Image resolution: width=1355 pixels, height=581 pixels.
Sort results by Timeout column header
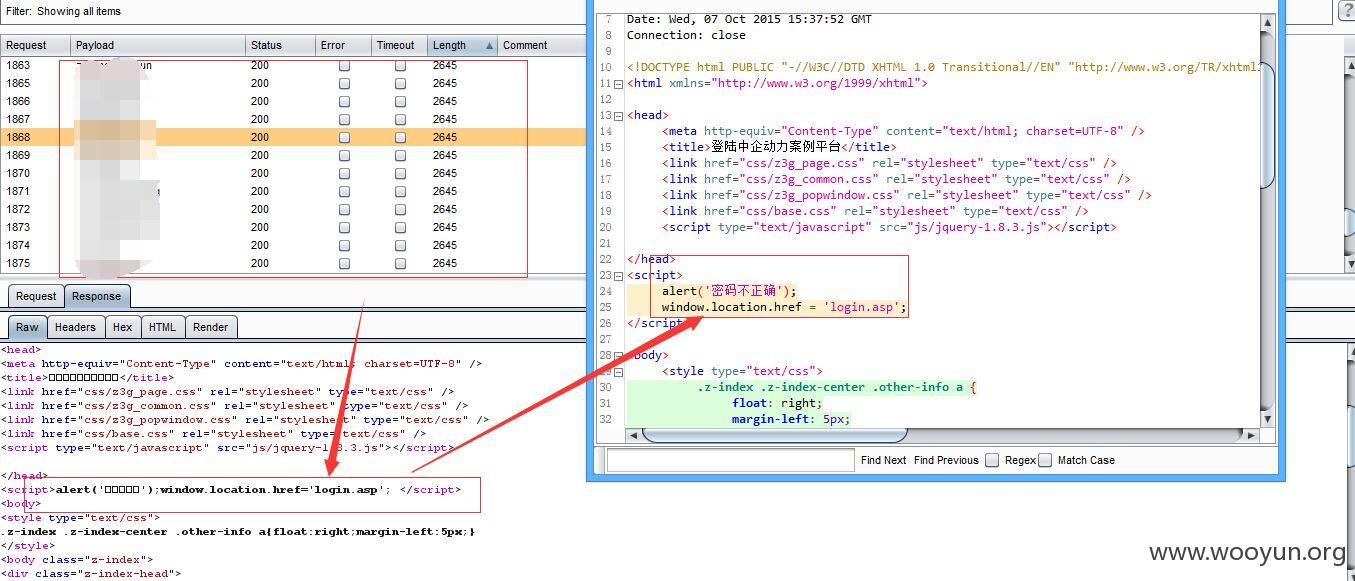pos(400,45)
